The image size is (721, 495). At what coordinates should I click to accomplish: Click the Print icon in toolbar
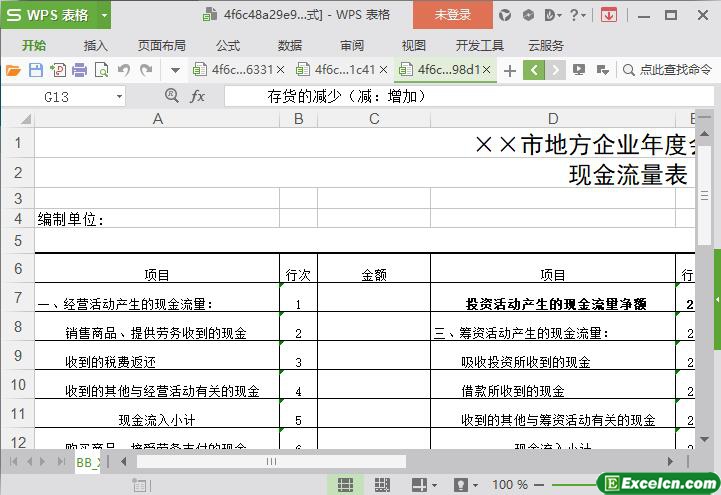tap(79, 70)
